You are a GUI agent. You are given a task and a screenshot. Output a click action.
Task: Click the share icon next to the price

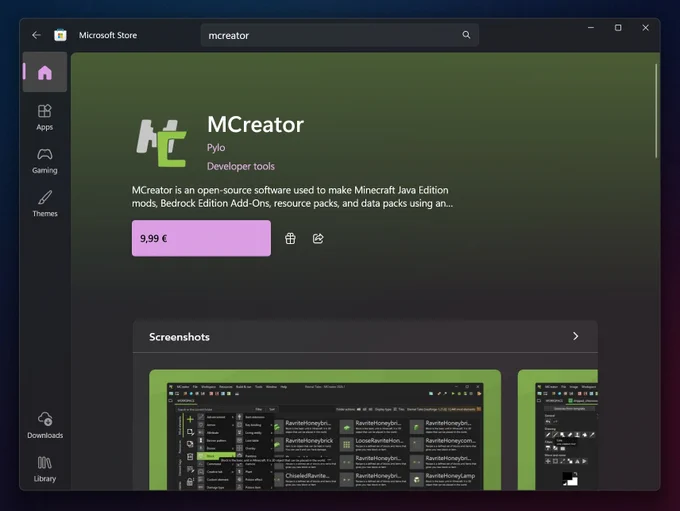tap(318, 239)
